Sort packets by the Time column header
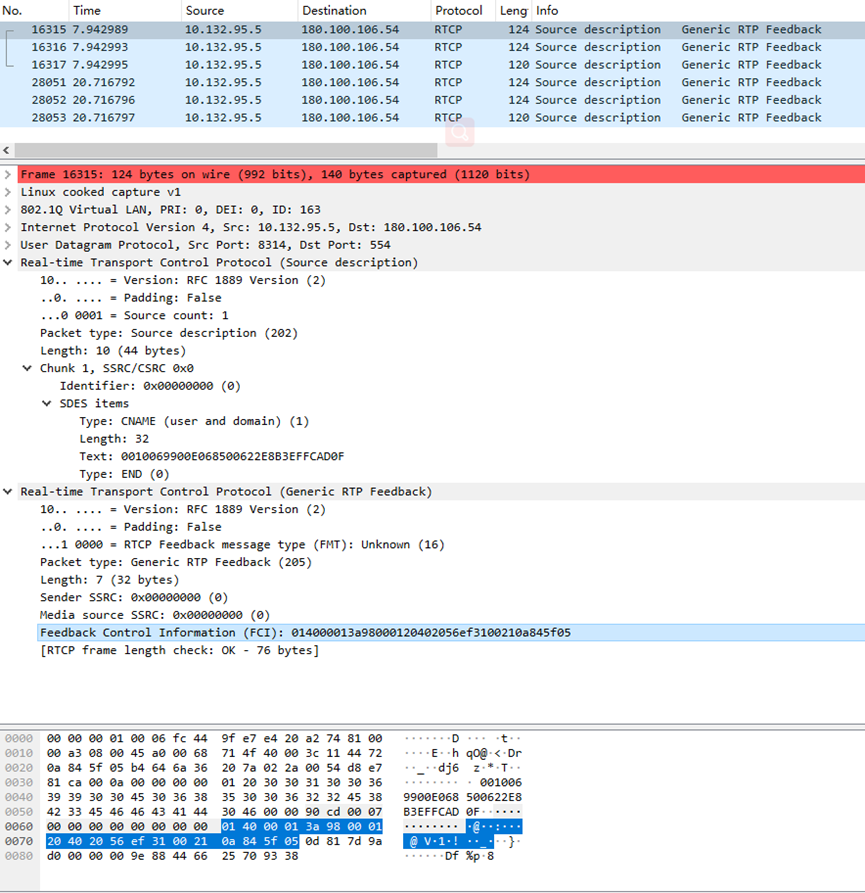 pos(125,10)
